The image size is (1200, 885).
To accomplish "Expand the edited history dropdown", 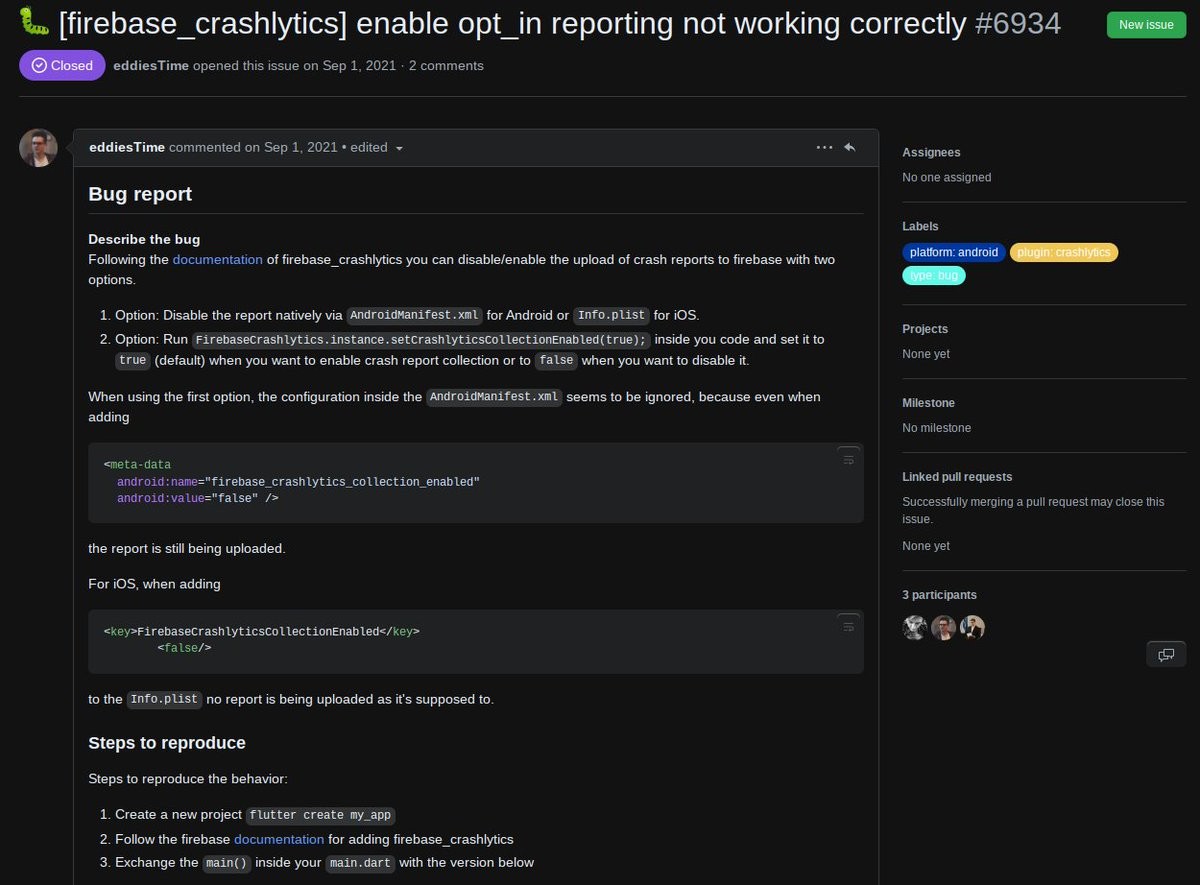I will (377, 147).
